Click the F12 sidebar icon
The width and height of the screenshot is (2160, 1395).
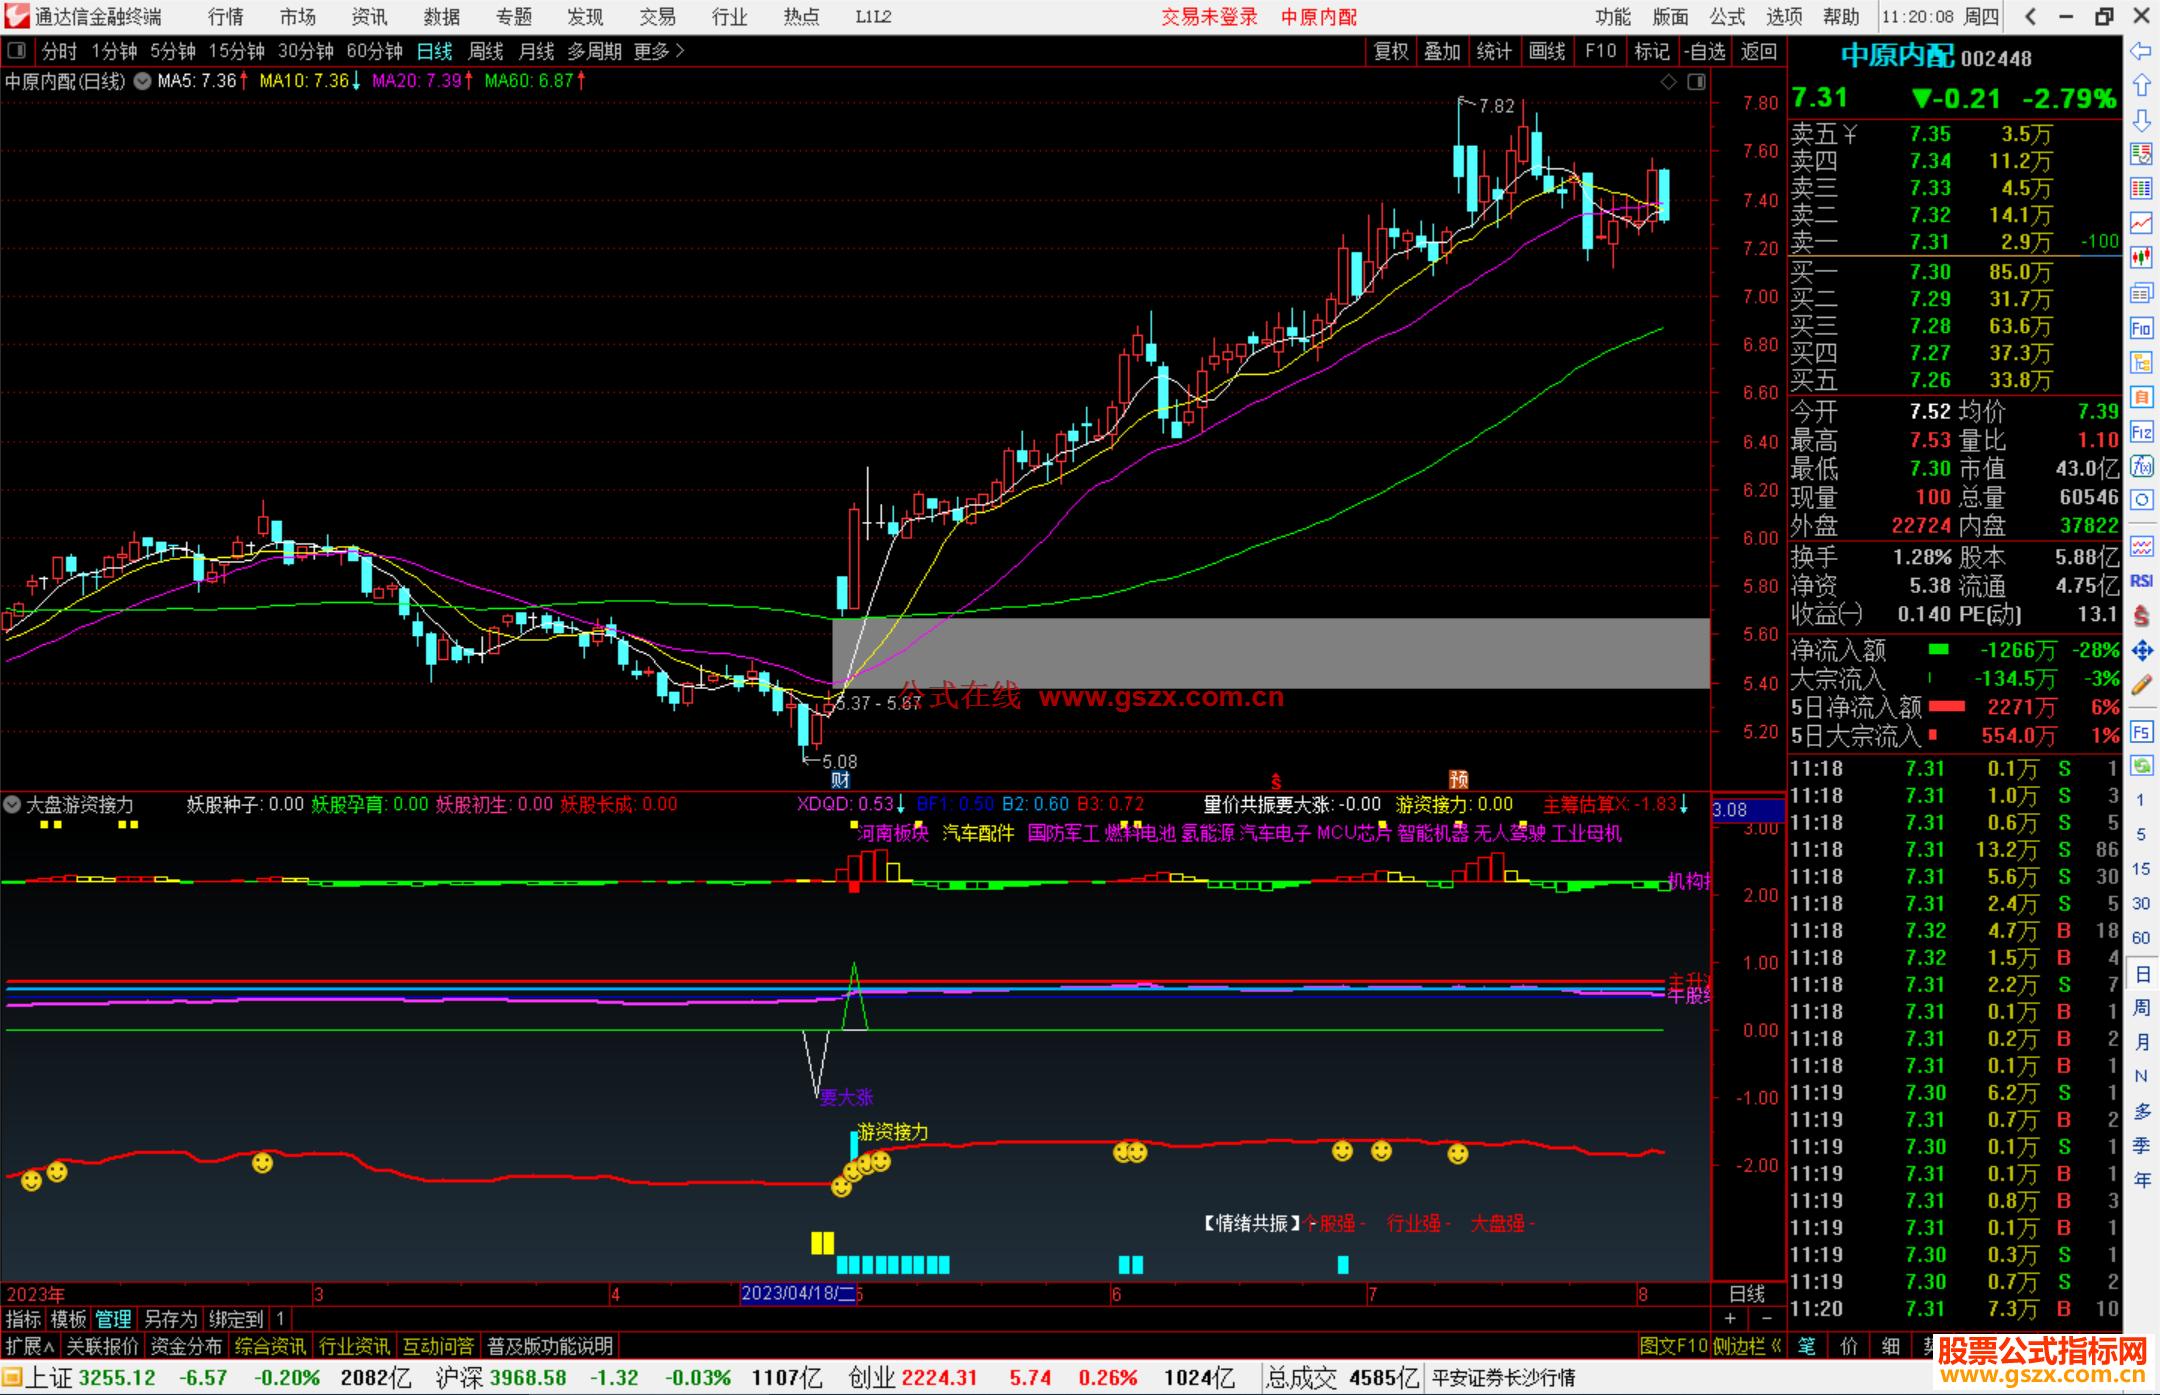tap(2141, 432)
